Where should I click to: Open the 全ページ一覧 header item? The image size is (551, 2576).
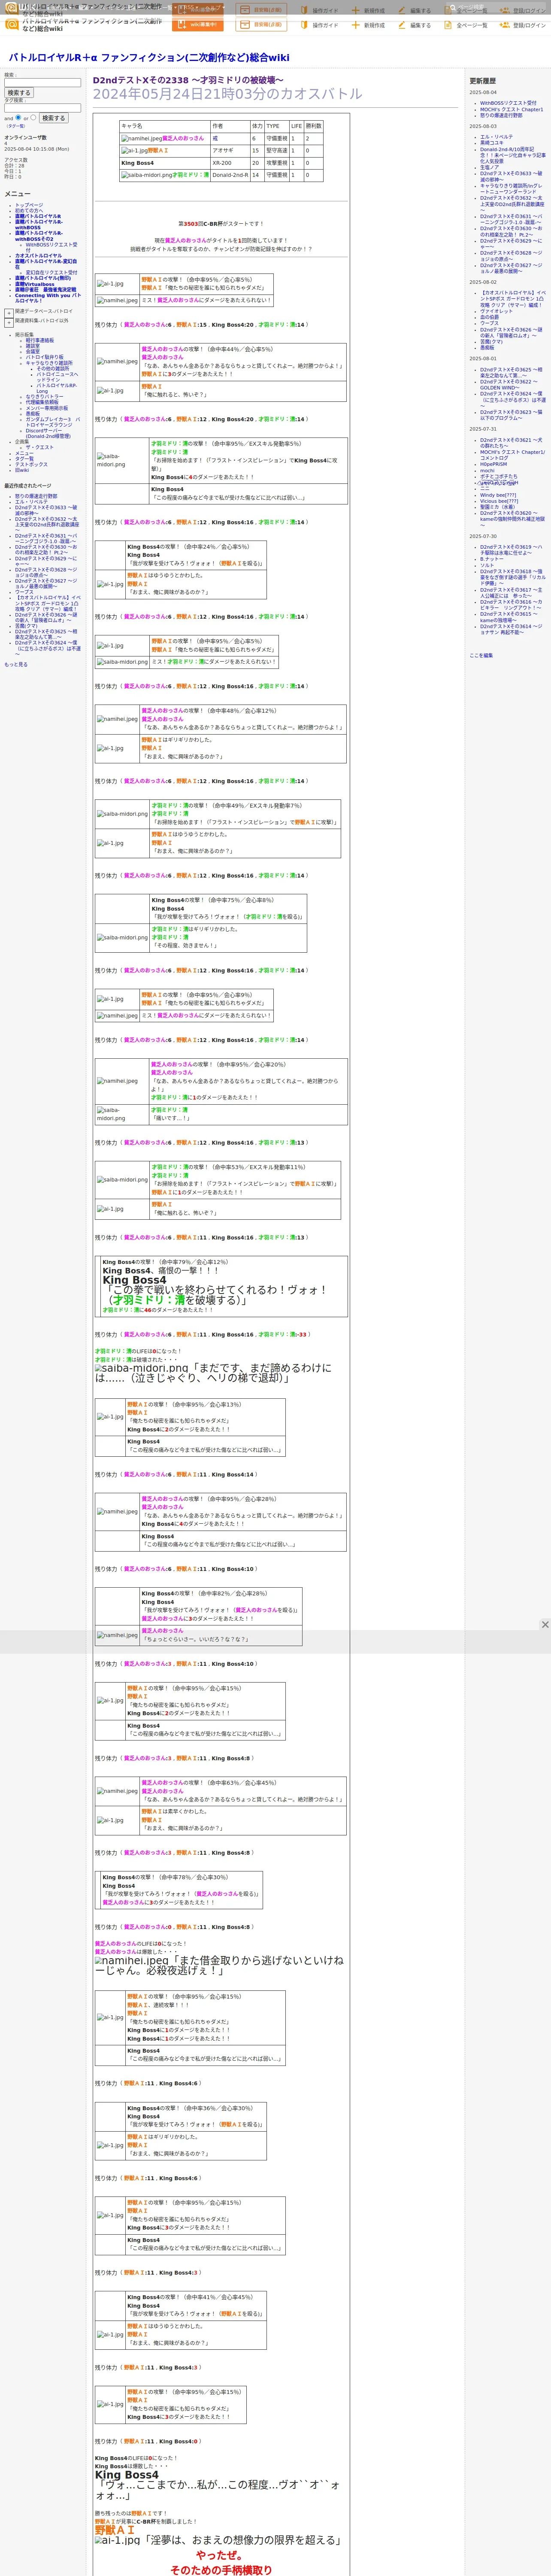tap(465, 25)
